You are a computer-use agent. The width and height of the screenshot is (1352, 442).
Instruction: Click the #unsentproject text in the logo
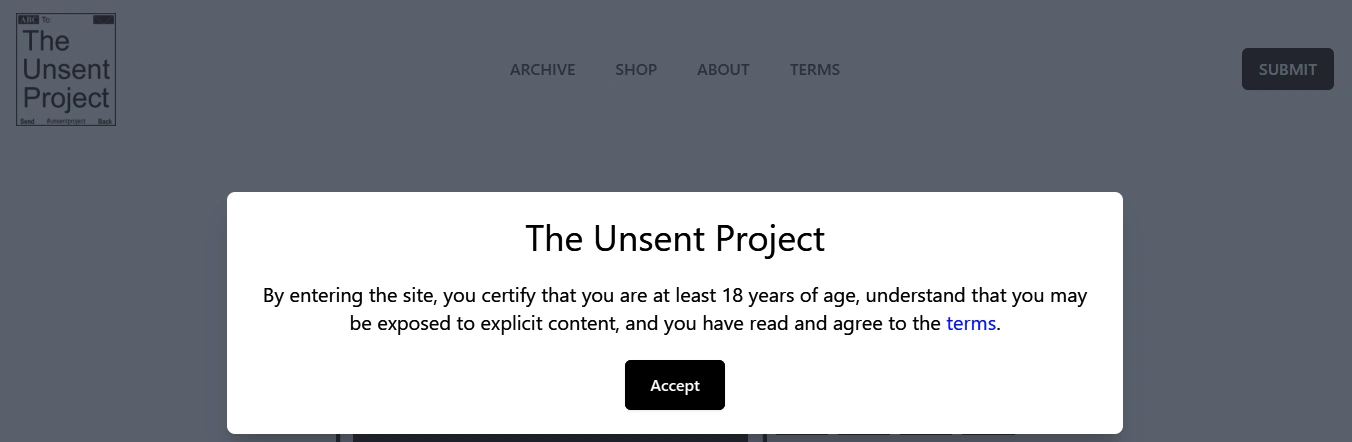66,121
